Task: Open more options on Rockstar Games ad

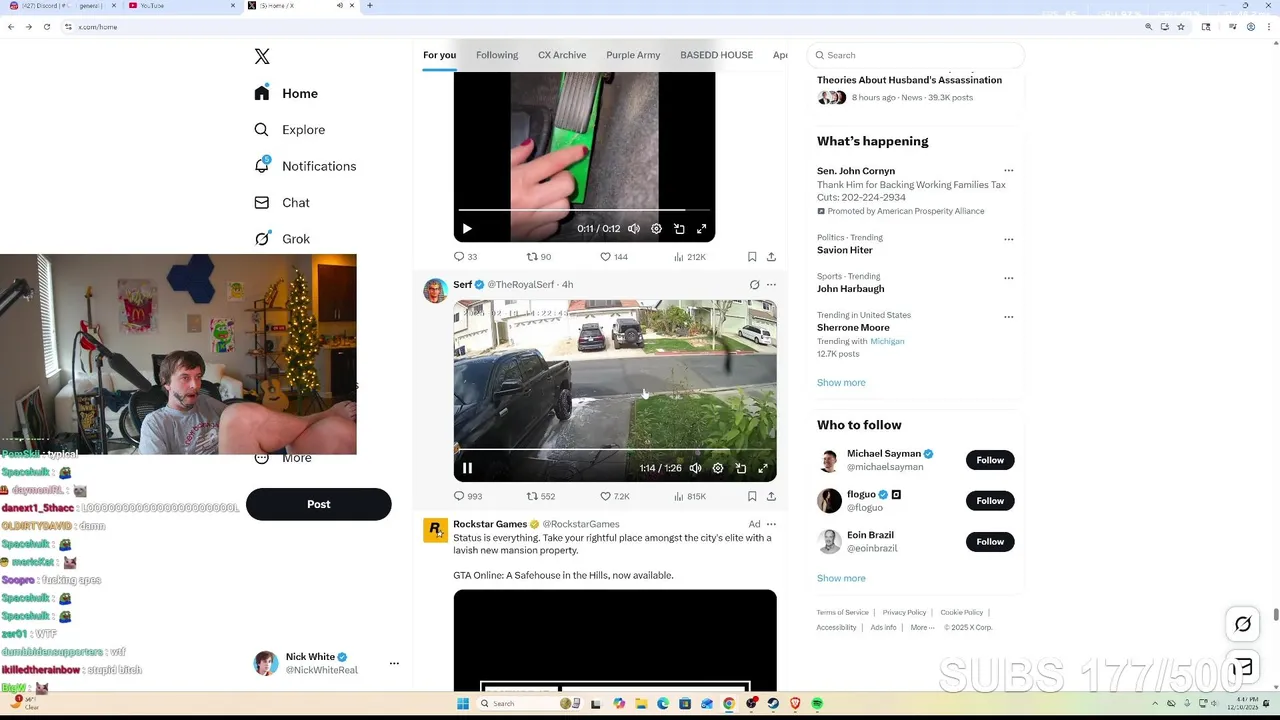Action: coord(771,524)
